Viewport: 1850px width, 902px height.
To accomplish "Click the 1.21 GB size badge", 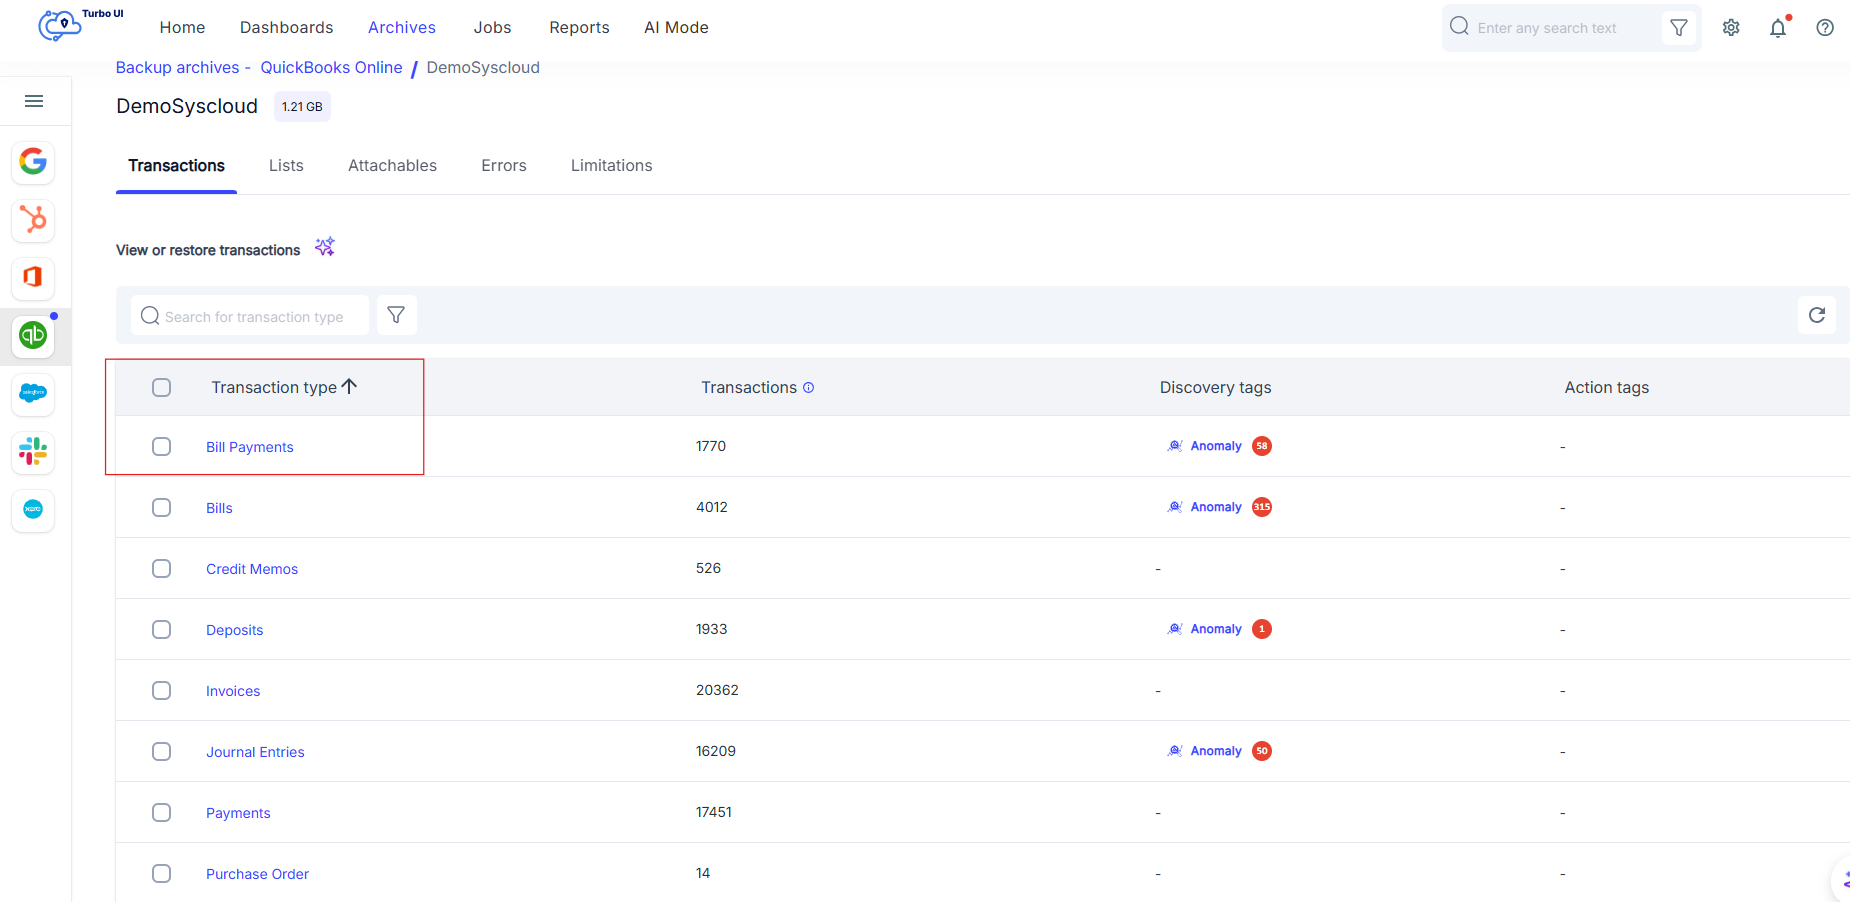I will pos(302,107).
